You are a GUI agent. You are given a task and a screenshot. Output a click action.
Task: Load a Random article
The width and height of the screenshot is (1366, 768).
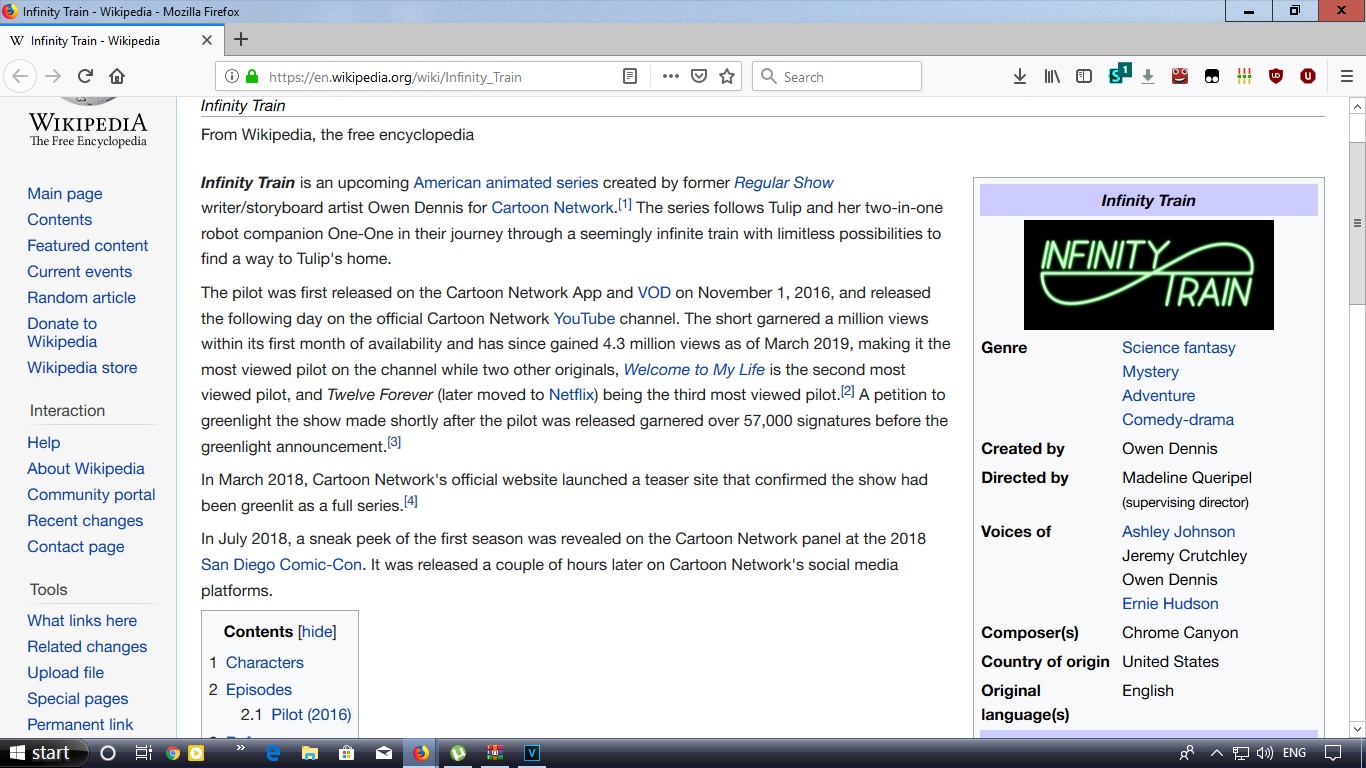click(x=81, y=298)
